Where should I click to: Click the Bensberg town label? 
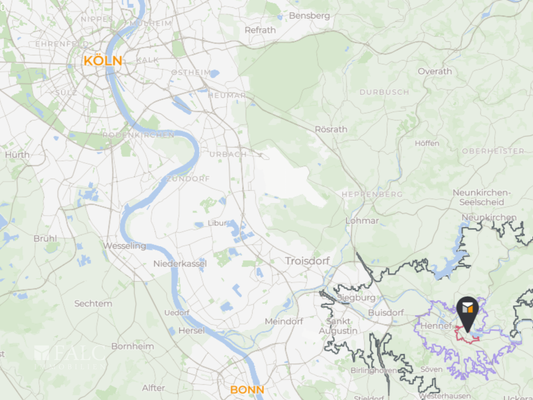click(x=309, y=16)
